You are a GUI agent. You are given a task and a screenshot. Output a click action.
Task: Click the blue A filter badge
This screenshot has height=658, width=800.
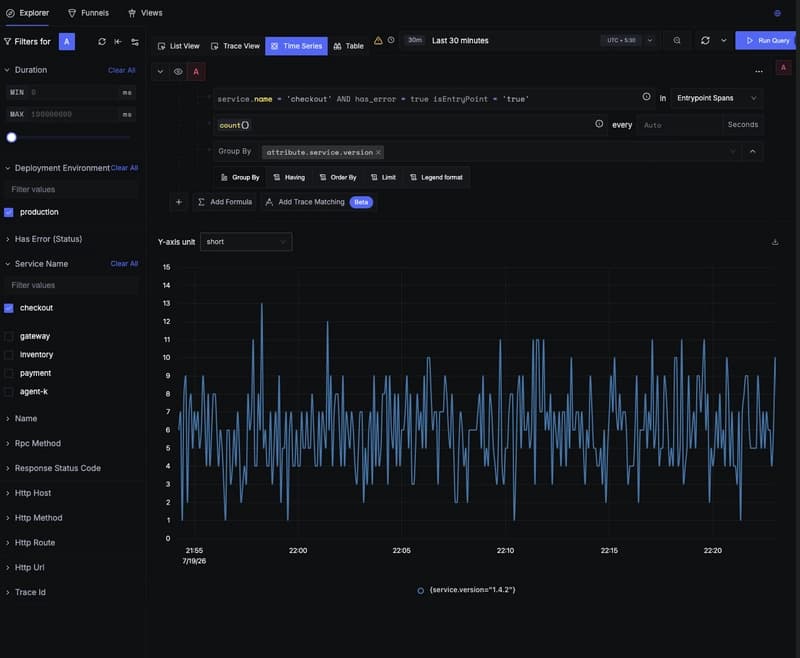[67, 42]
